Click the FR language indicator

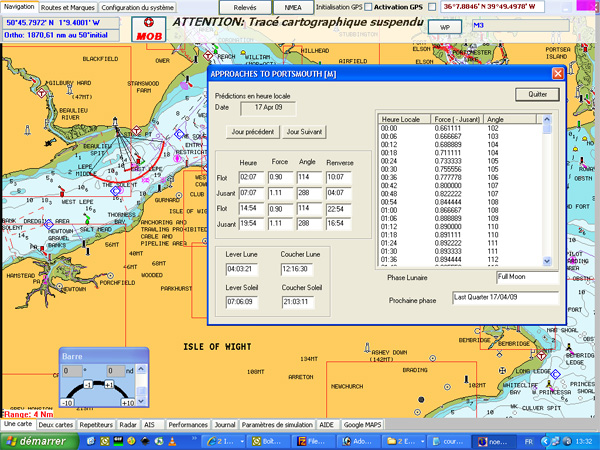pos(529,442)
